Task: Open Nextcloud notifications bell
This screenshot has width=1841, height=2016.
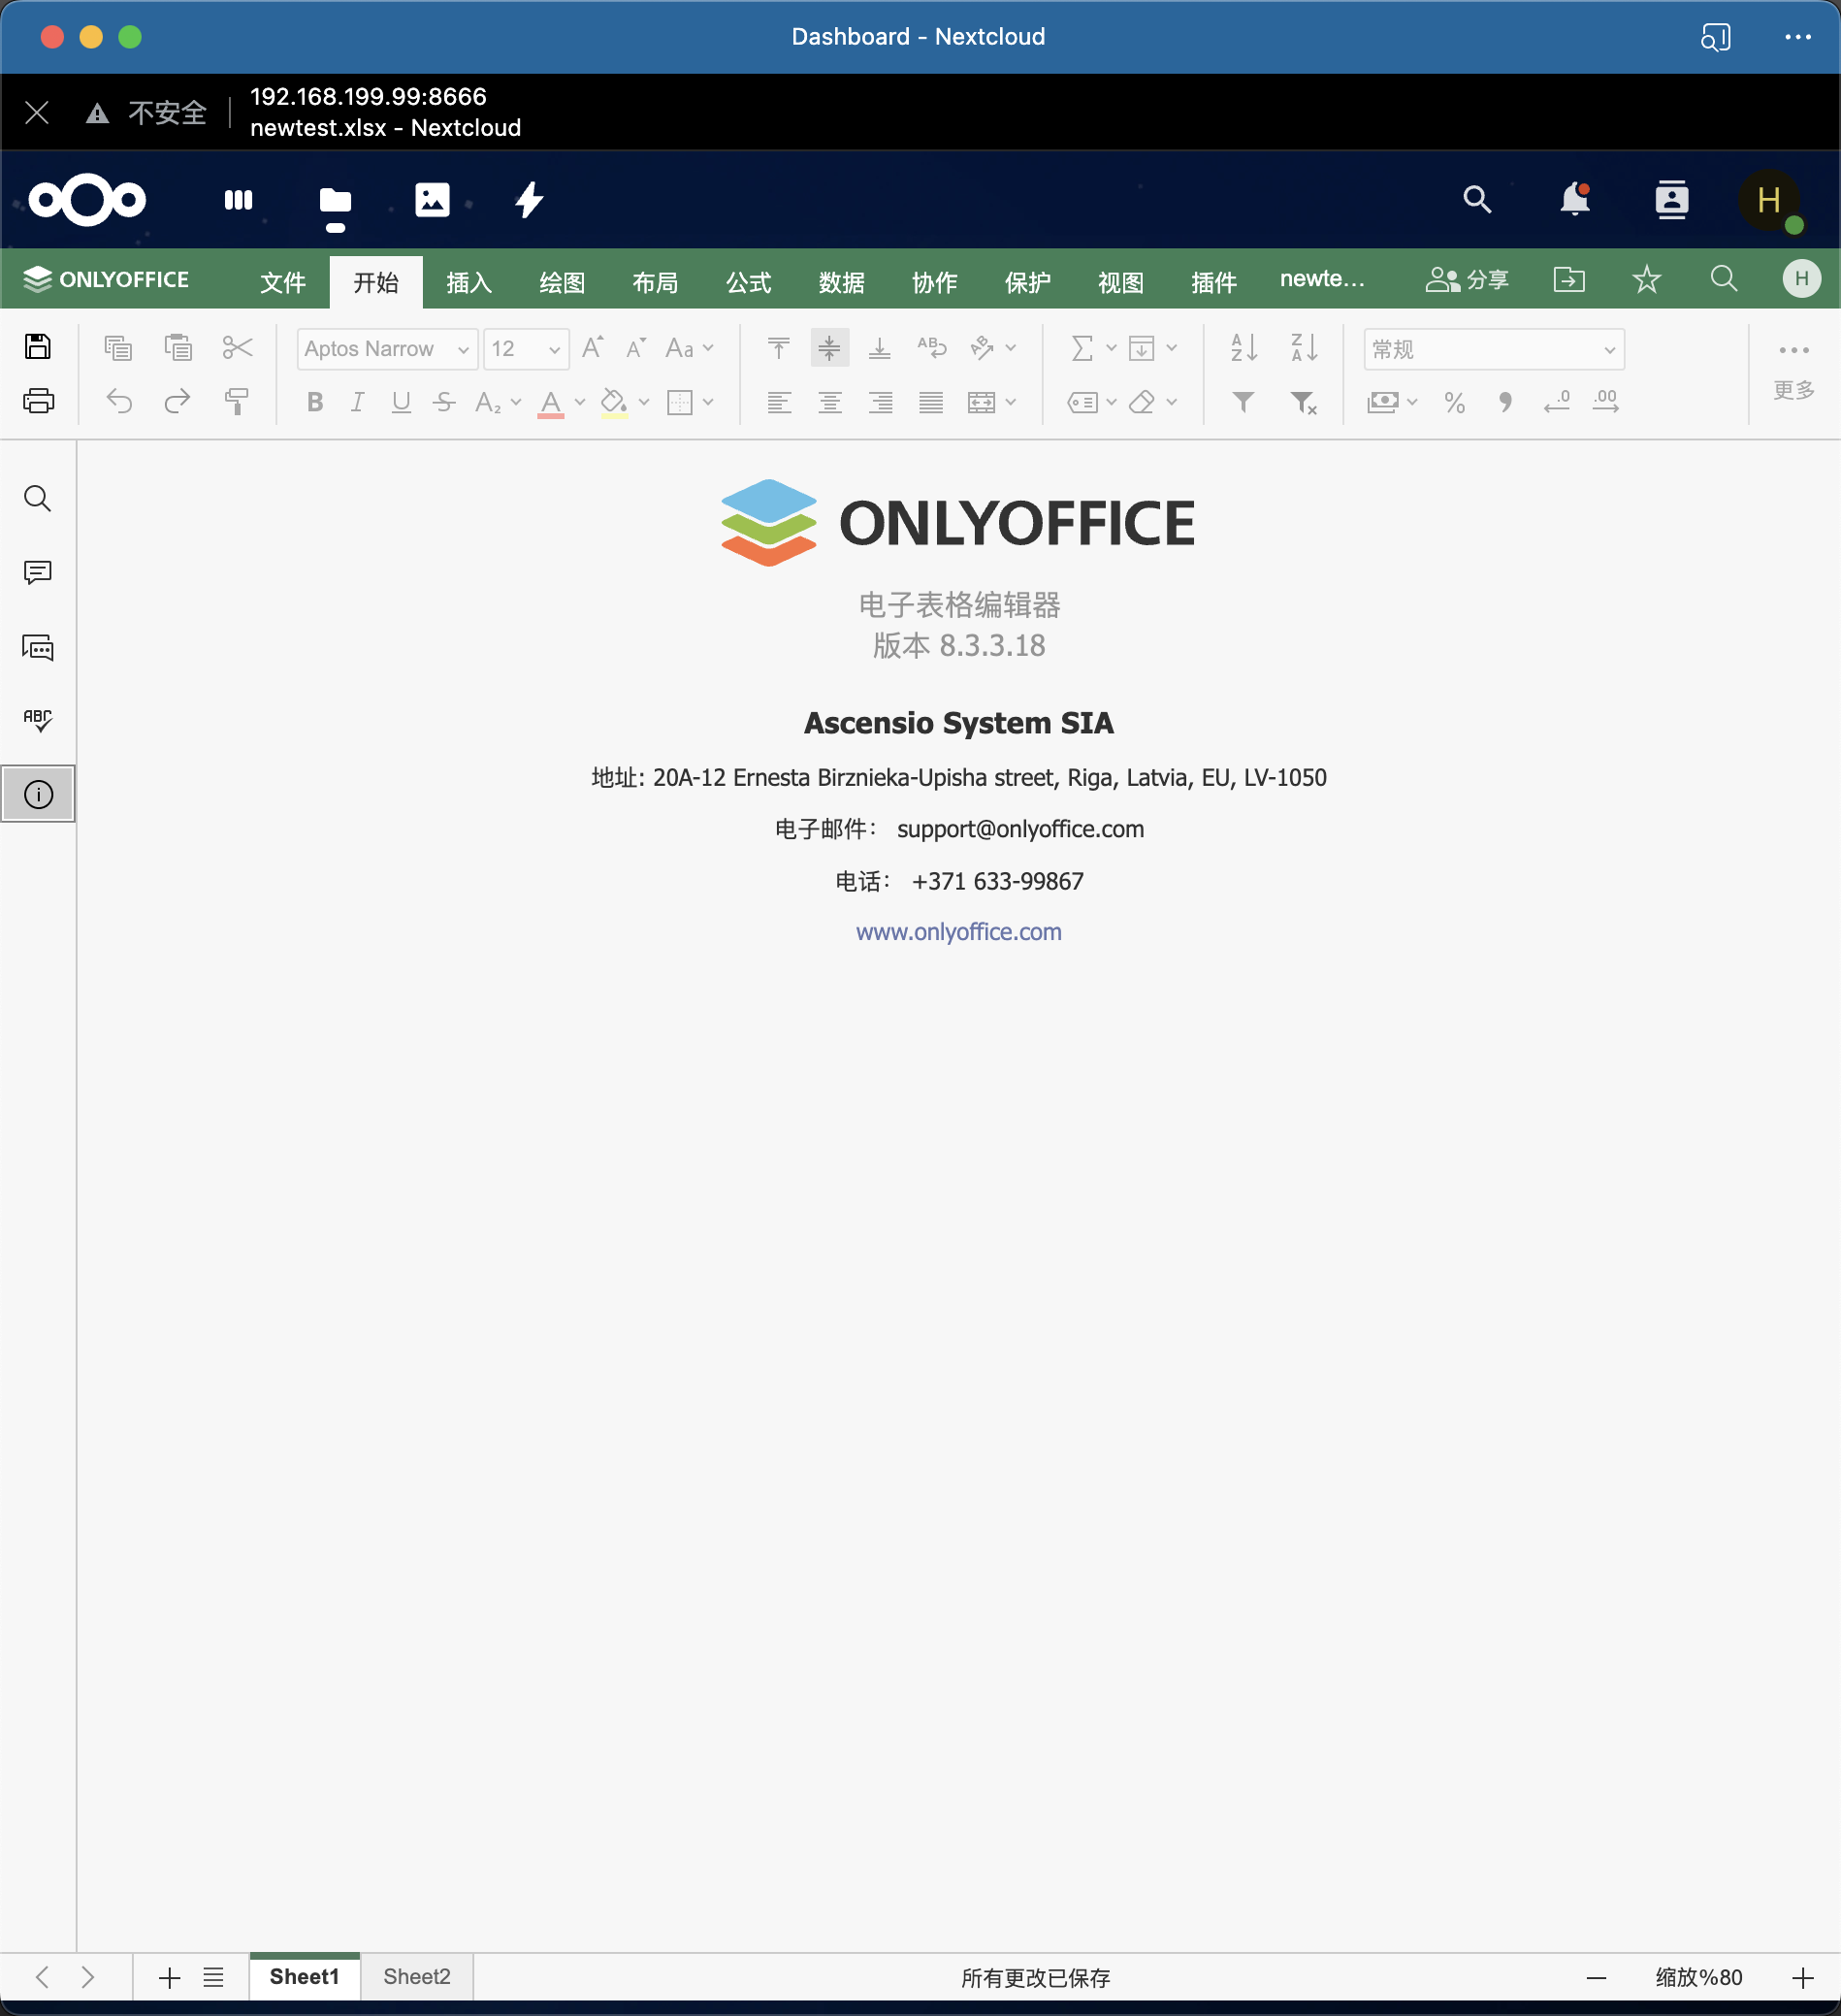Action: click(x=1575, y=199)
